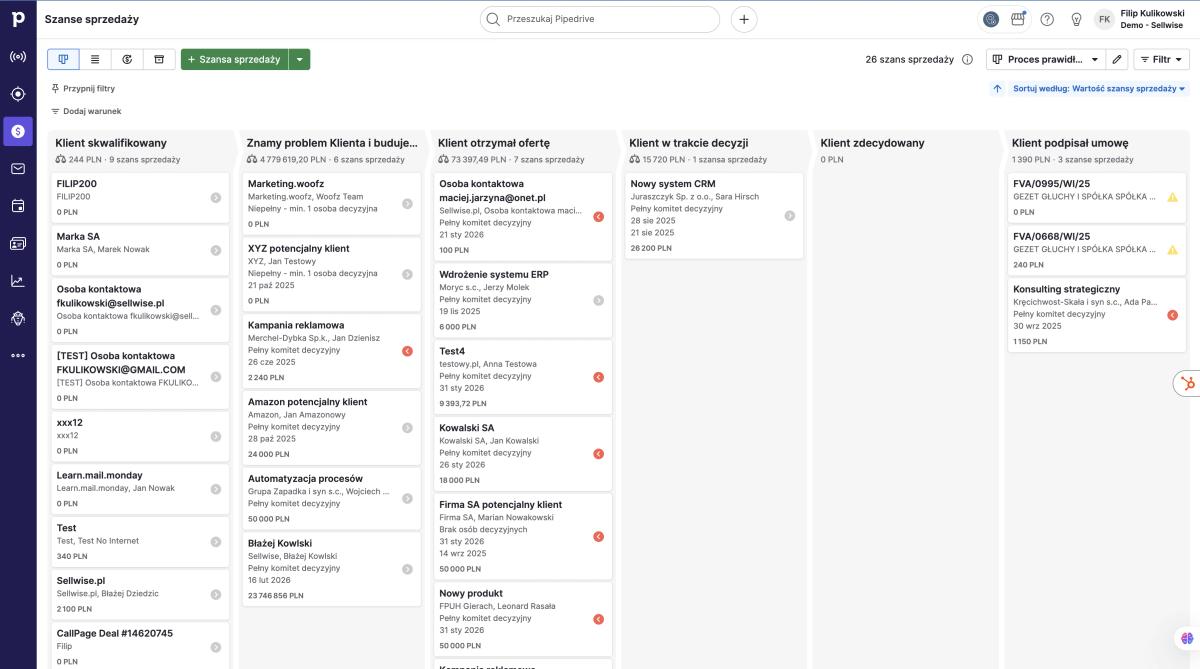
Task: Click the HubSpot floating icon
Action: (1187, 385)
